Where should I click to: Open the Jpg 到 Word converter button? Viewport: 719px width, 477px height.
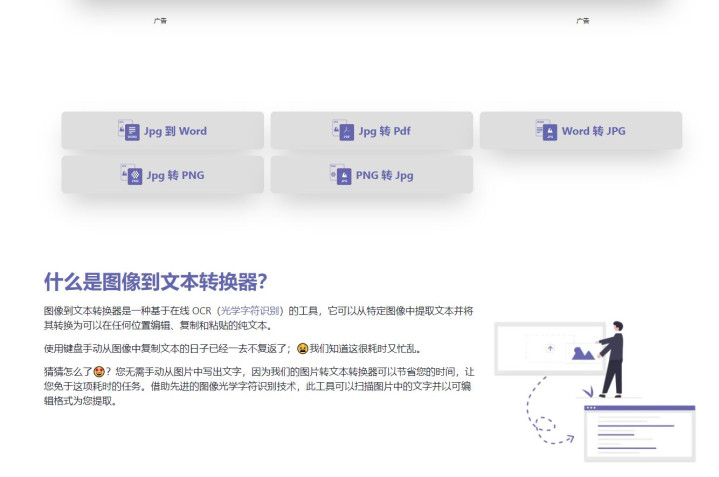[162, 130]
